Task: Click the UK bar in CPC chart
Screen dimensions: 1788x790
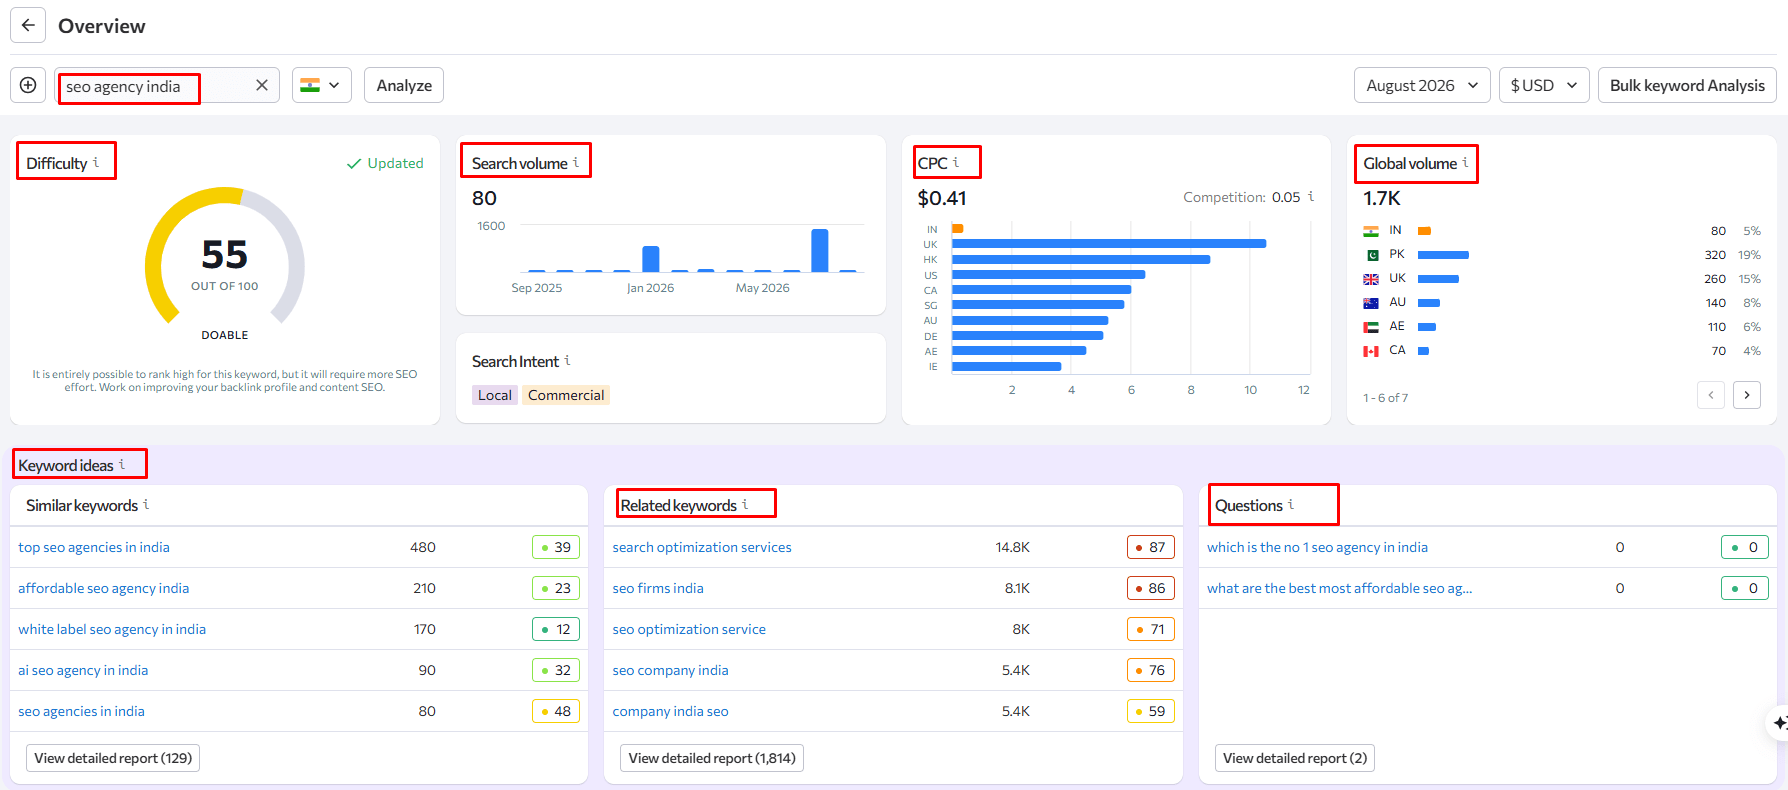Action: (x=1109, y=243)
